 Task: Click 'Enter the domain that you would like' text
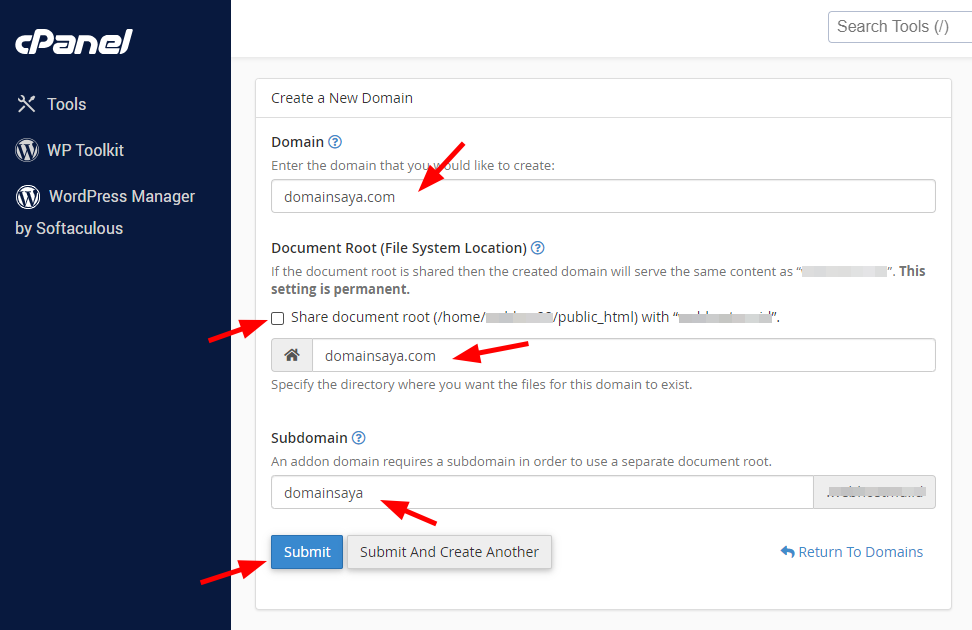coord(413,166)
